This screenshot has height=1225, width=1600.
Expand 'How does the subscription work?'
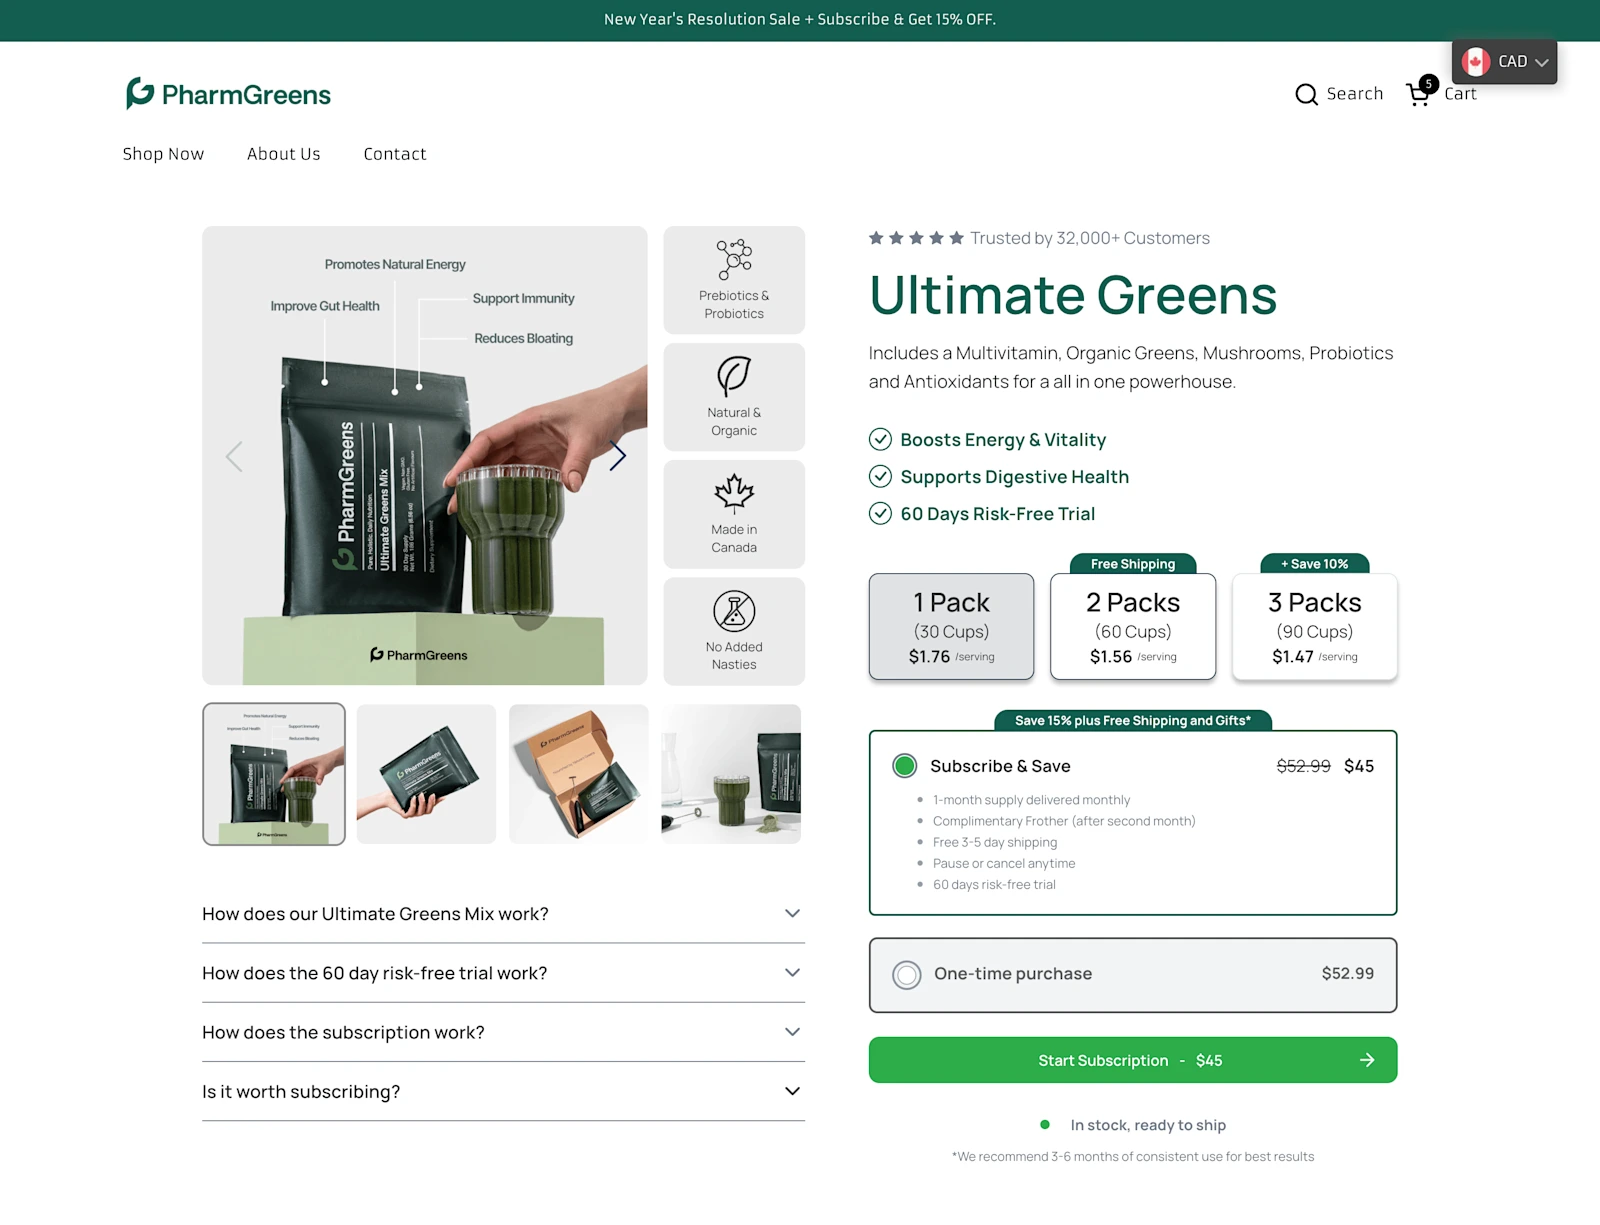[x=503, y=1032]
